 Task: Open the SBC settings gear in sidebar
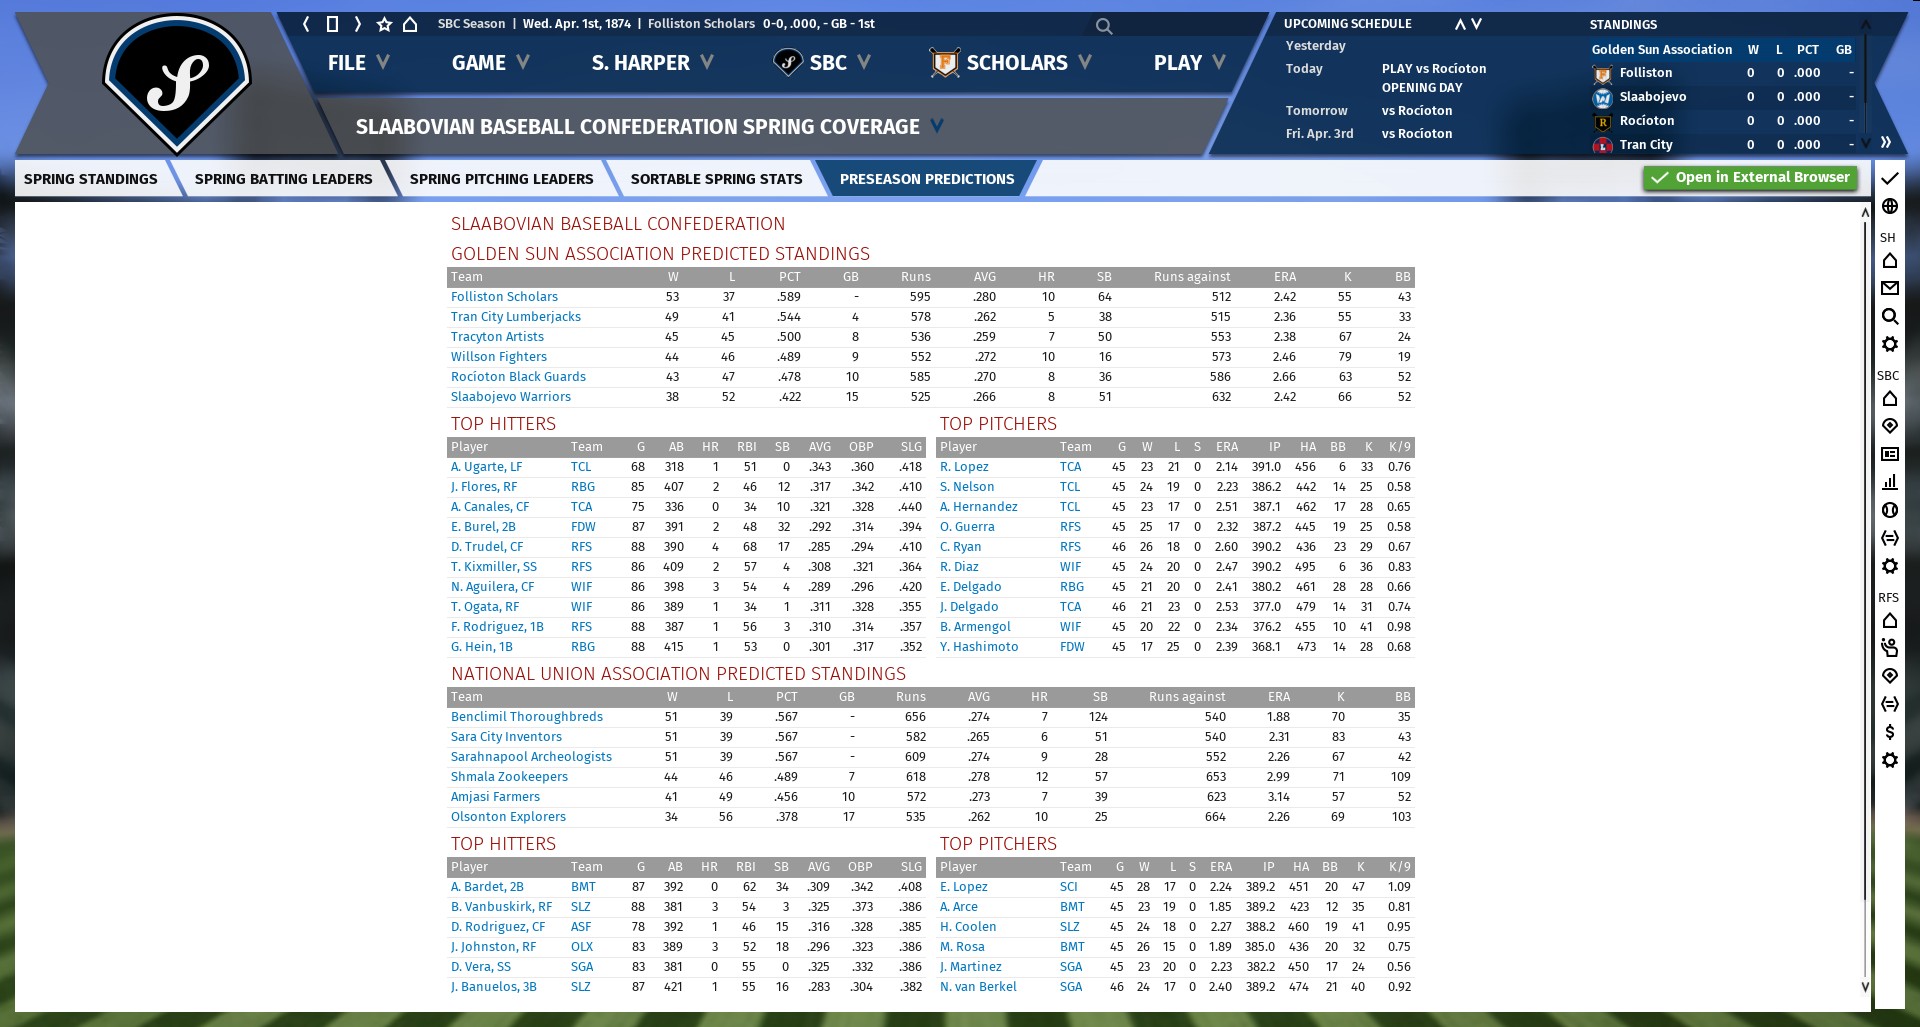click(x=1889, y=566)
